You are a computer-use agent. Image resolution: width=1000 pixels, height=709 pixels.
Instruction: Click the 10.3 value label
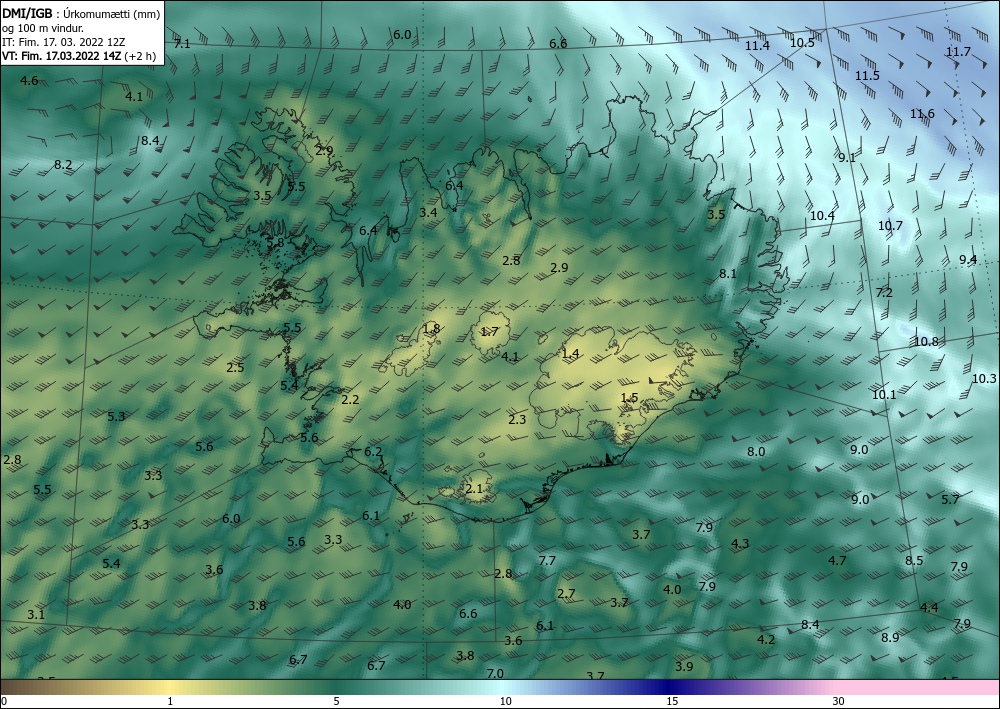coord(984,378)
